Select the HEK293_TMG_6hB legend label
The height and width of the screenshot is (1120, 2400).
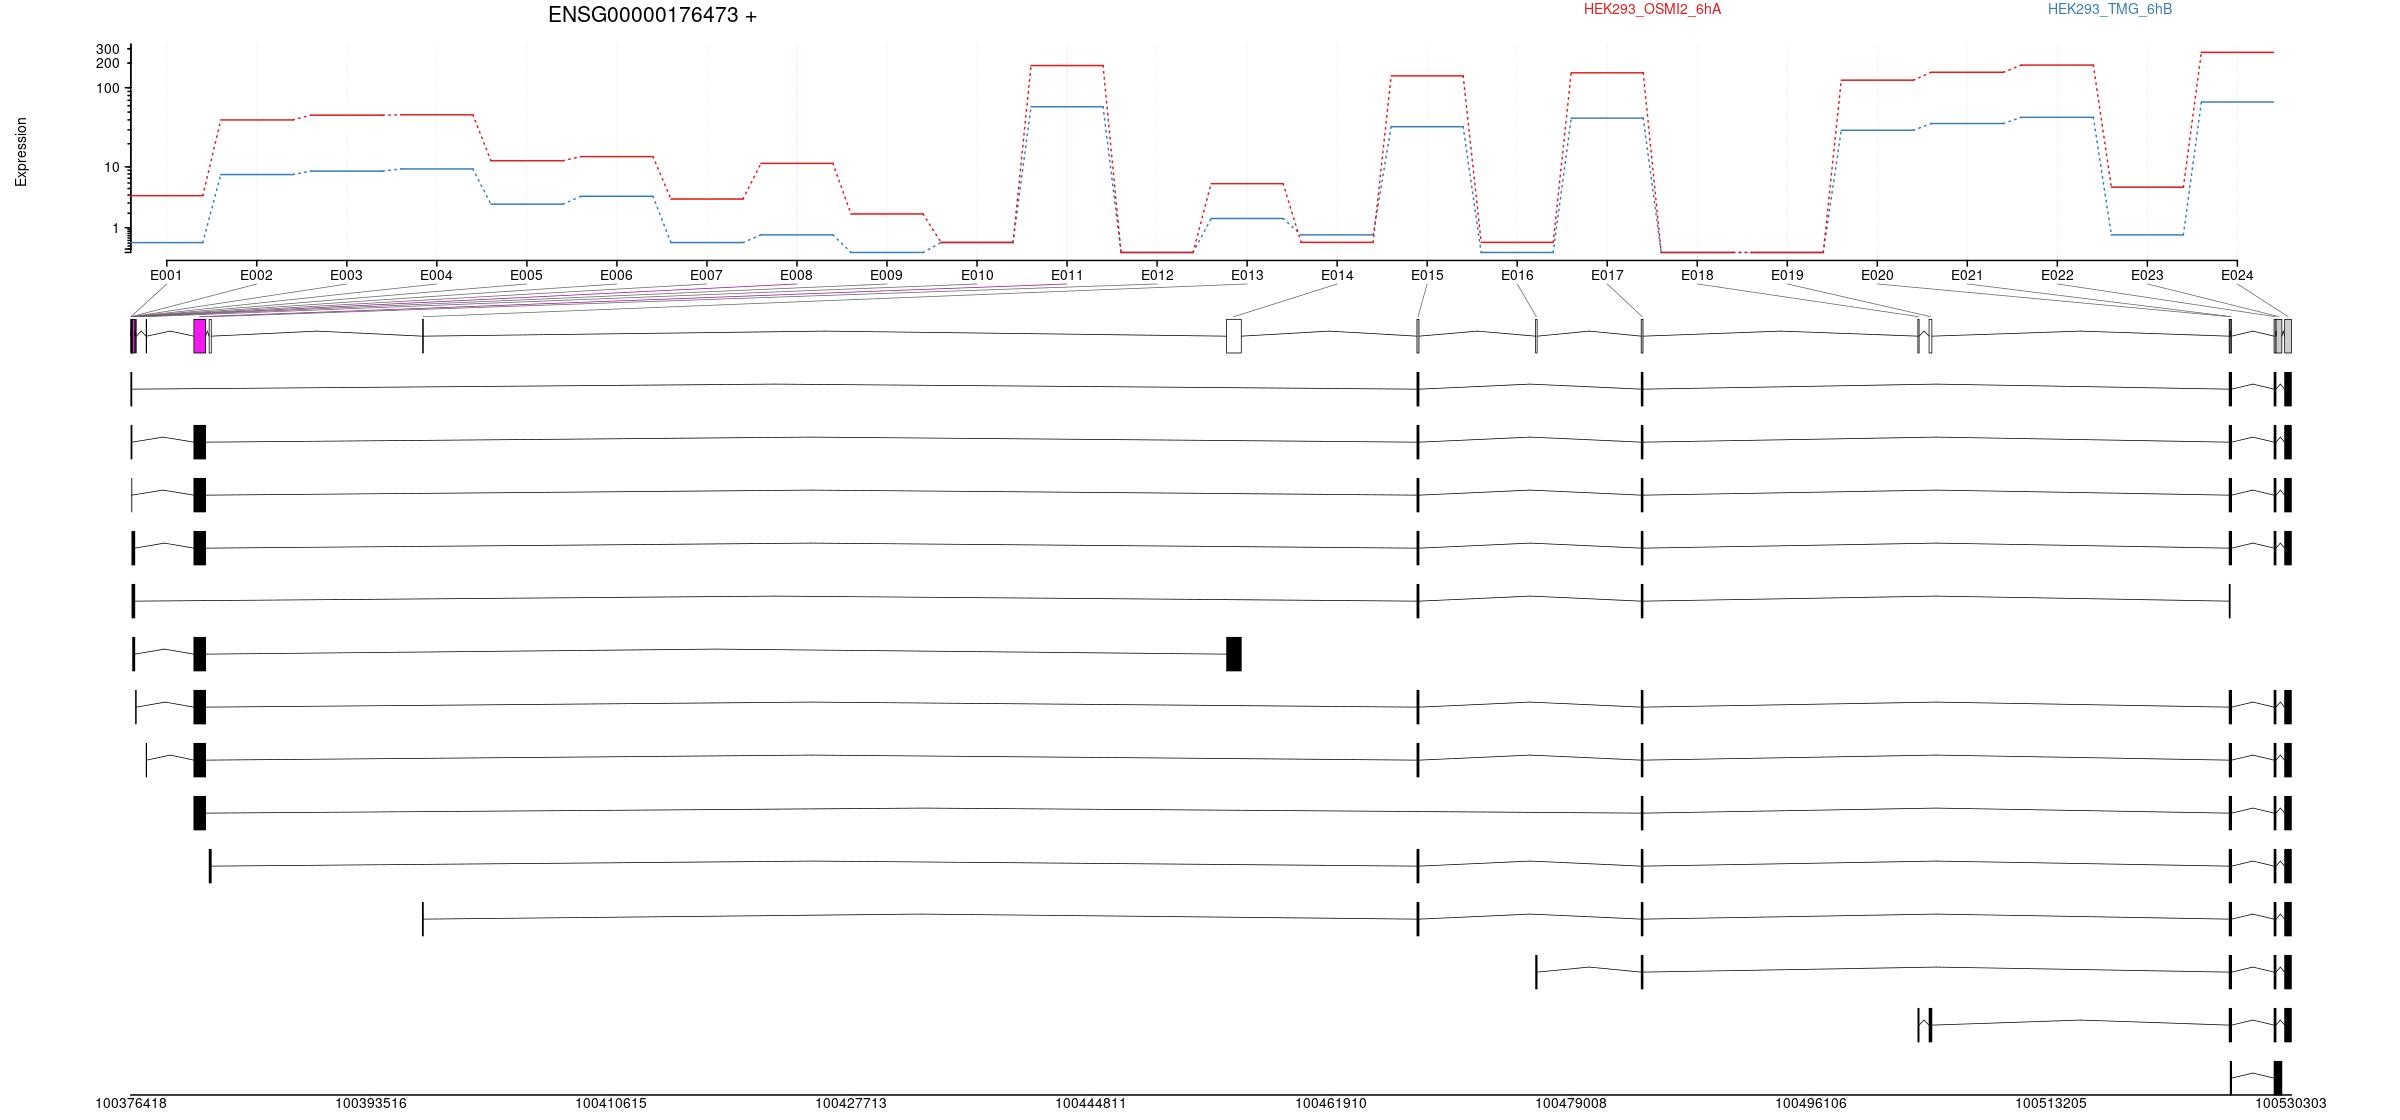[x=2109, y=9]
